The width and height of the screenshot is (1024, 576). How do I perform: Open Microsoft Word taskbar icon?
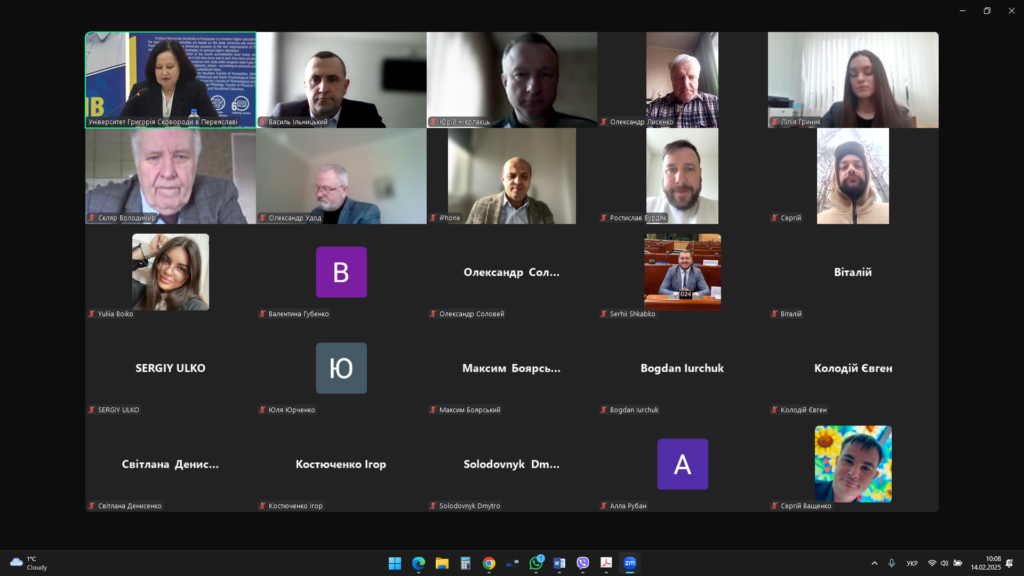point(559,563)
